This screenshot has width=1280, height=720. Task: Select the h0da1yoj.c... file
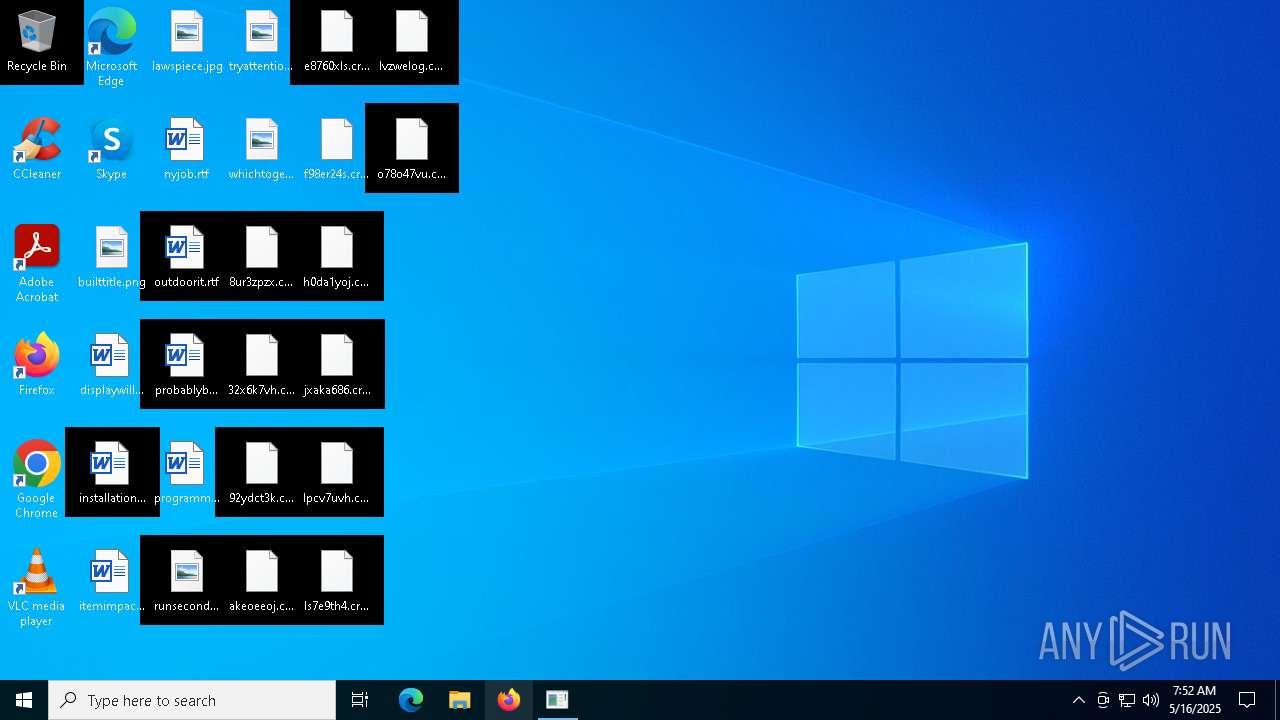click(337, 258)
